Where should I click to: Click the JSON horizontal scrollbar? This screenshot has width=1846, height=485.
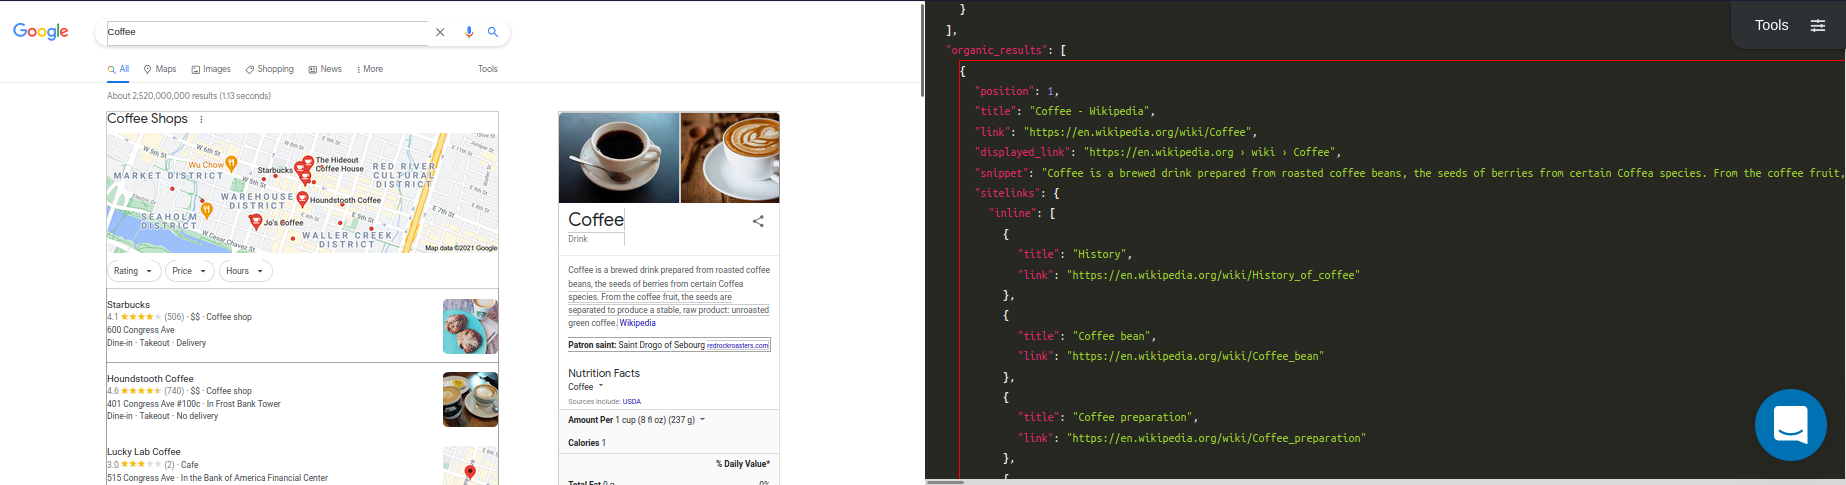945,482
